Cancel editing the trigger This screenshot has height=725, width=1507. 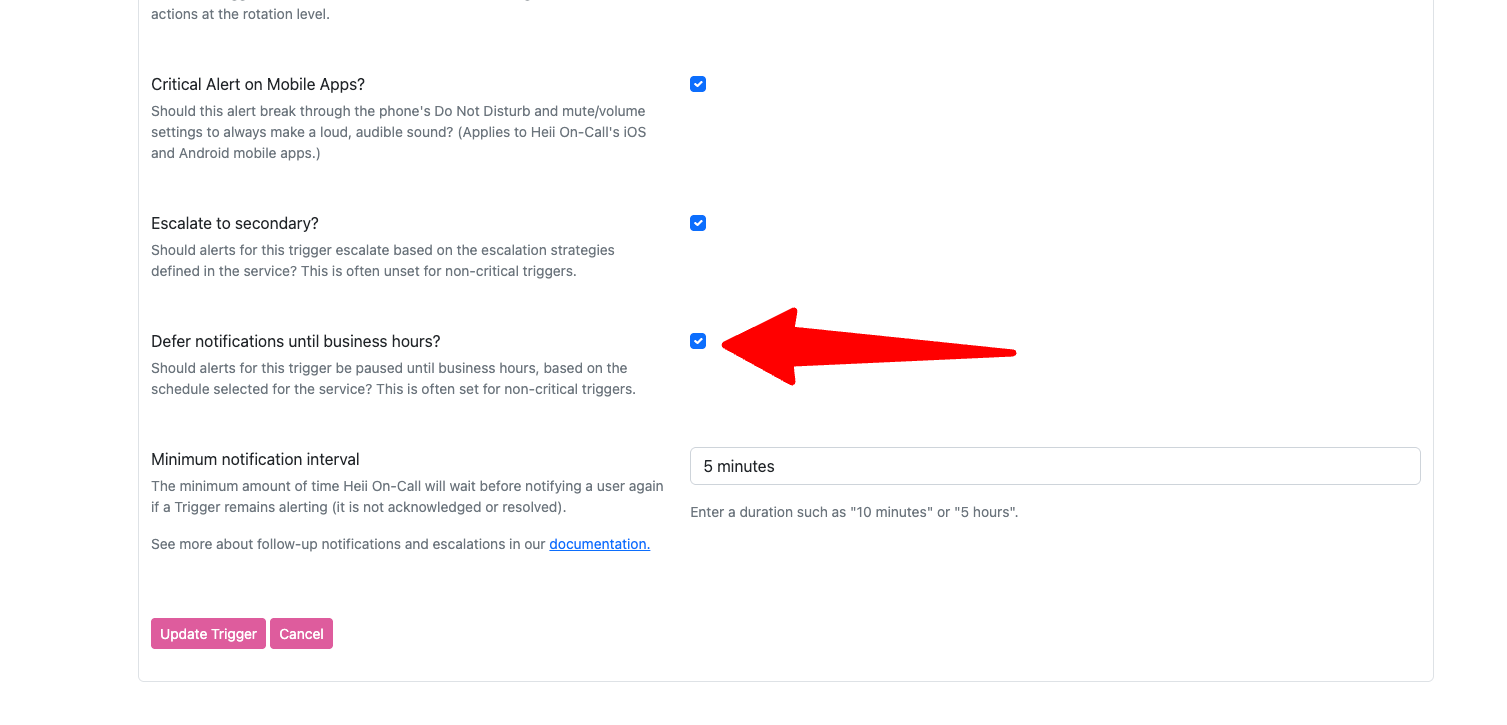pyautogui.click(x=301, y=634)
